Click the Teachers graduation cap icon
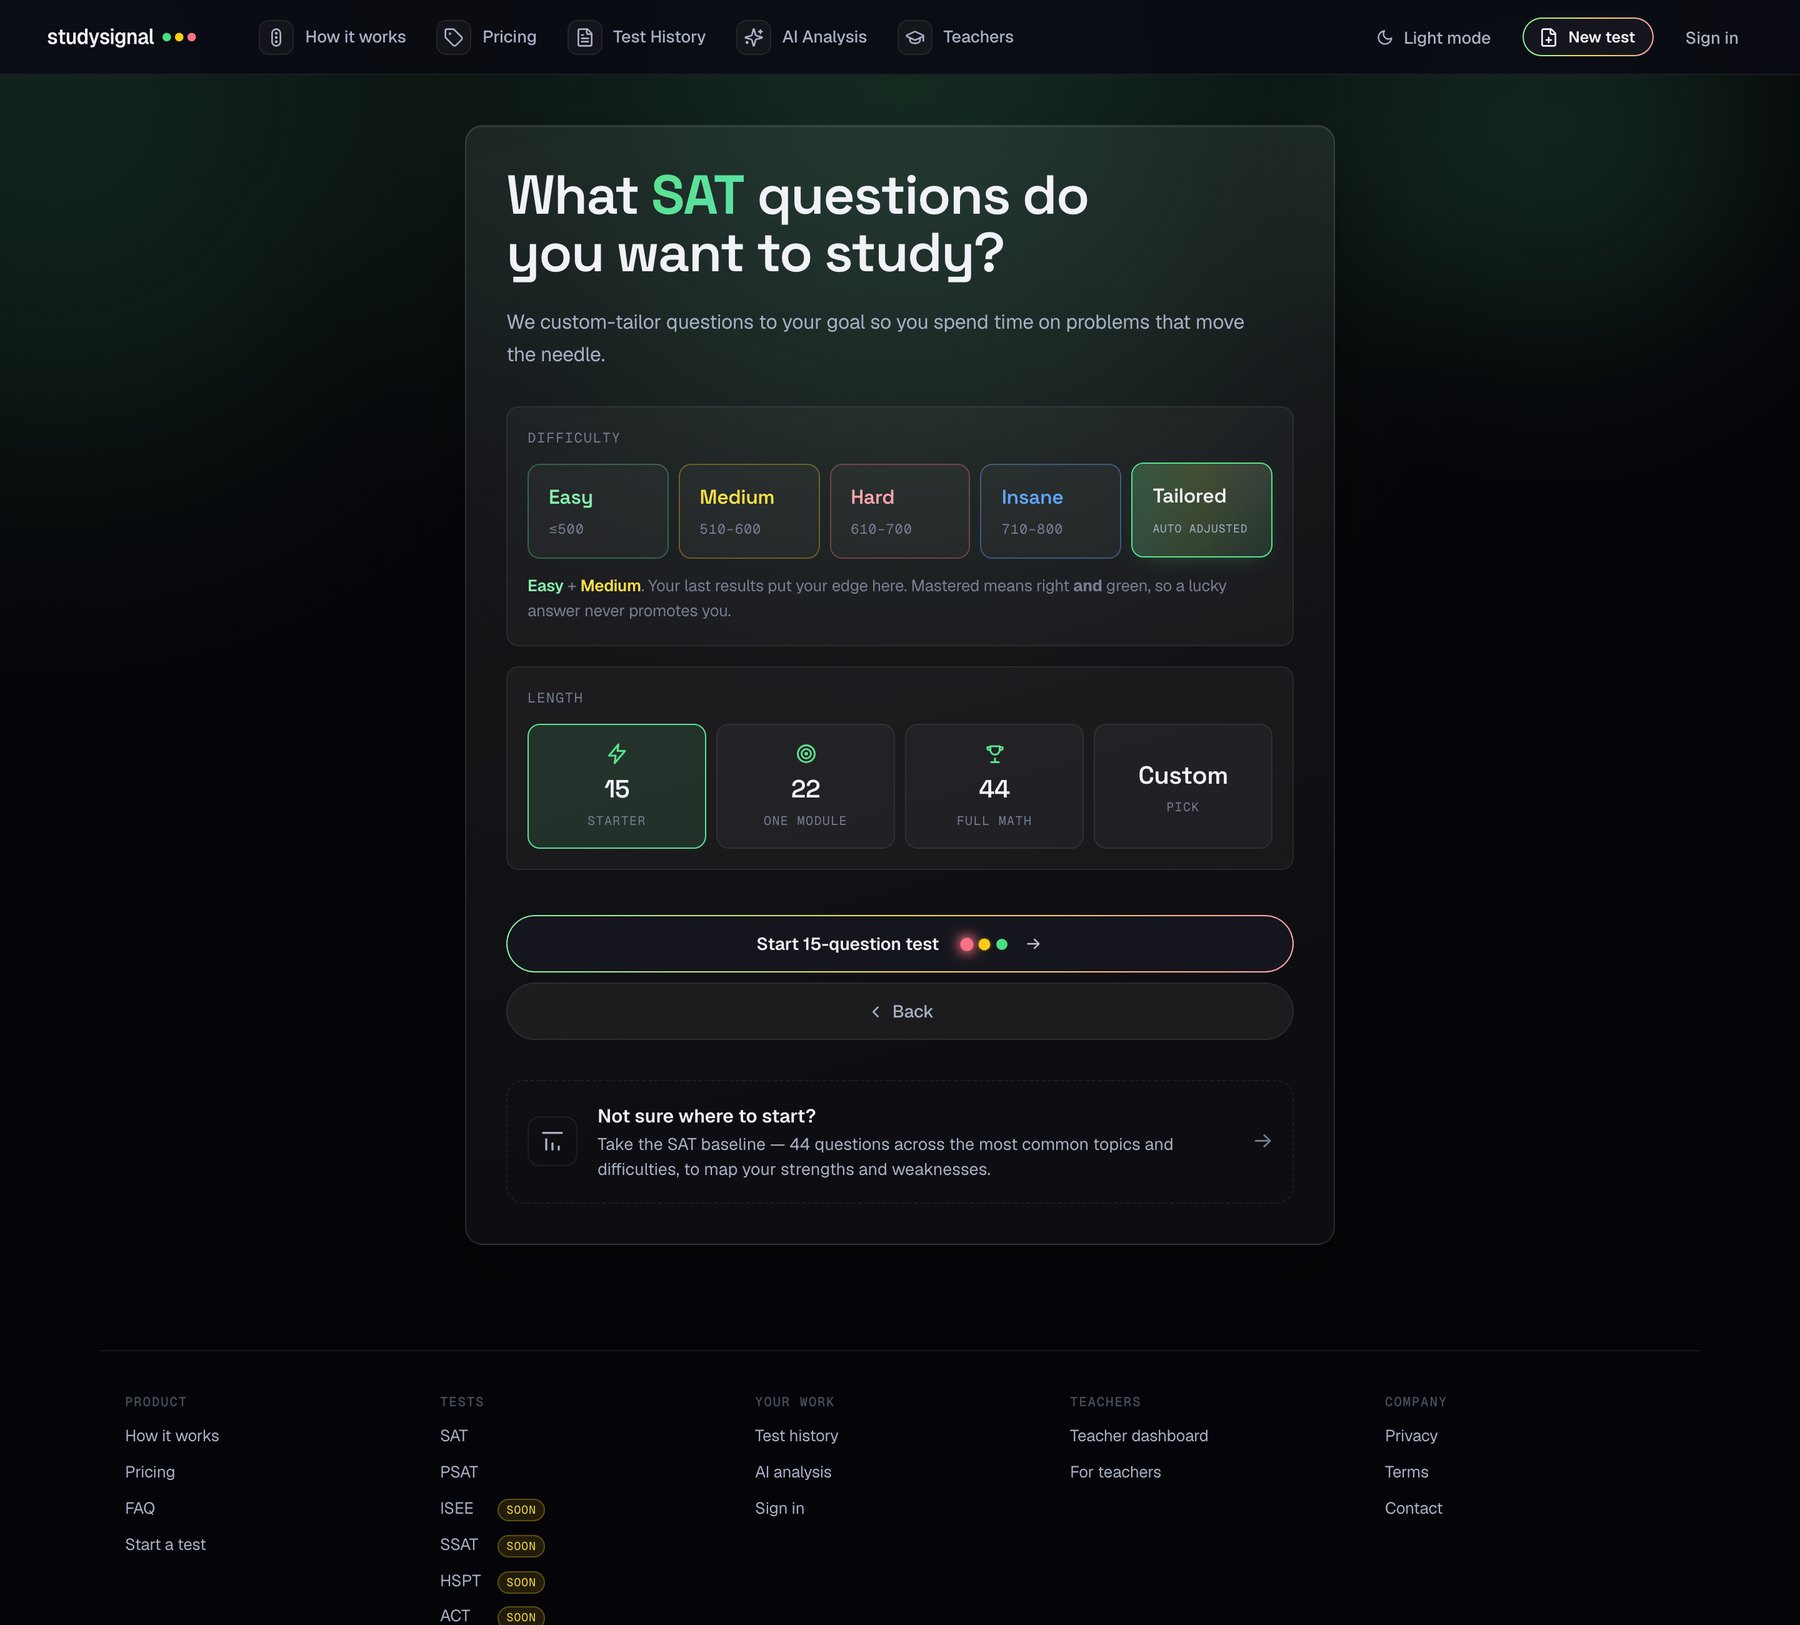The width and height of the screenshot is (1800, 1625). [914, 37]
